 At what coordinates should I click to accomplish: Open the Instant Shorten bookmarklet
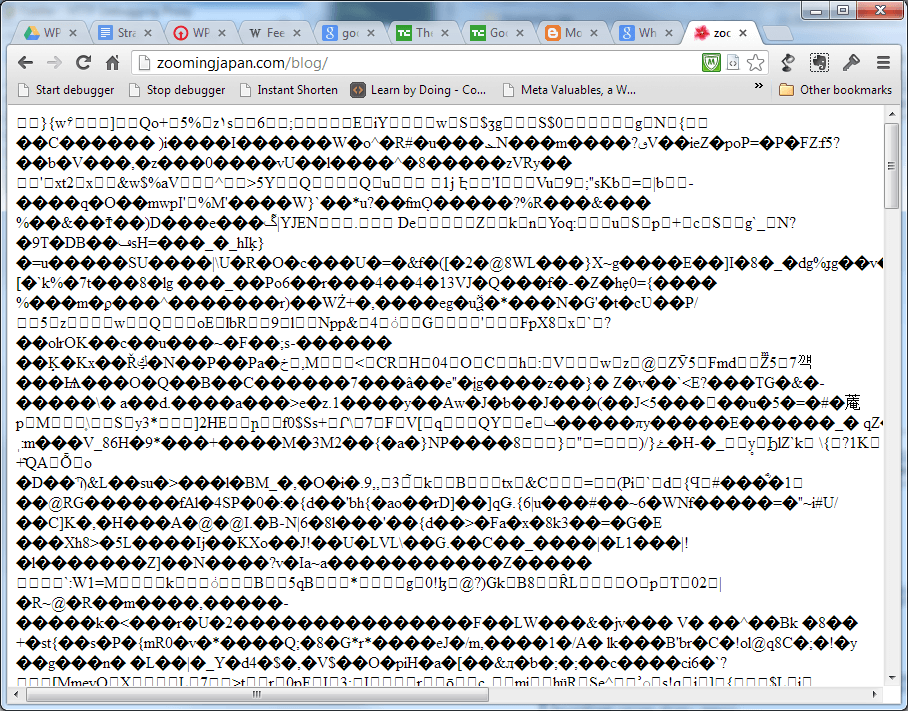[287, 89]
